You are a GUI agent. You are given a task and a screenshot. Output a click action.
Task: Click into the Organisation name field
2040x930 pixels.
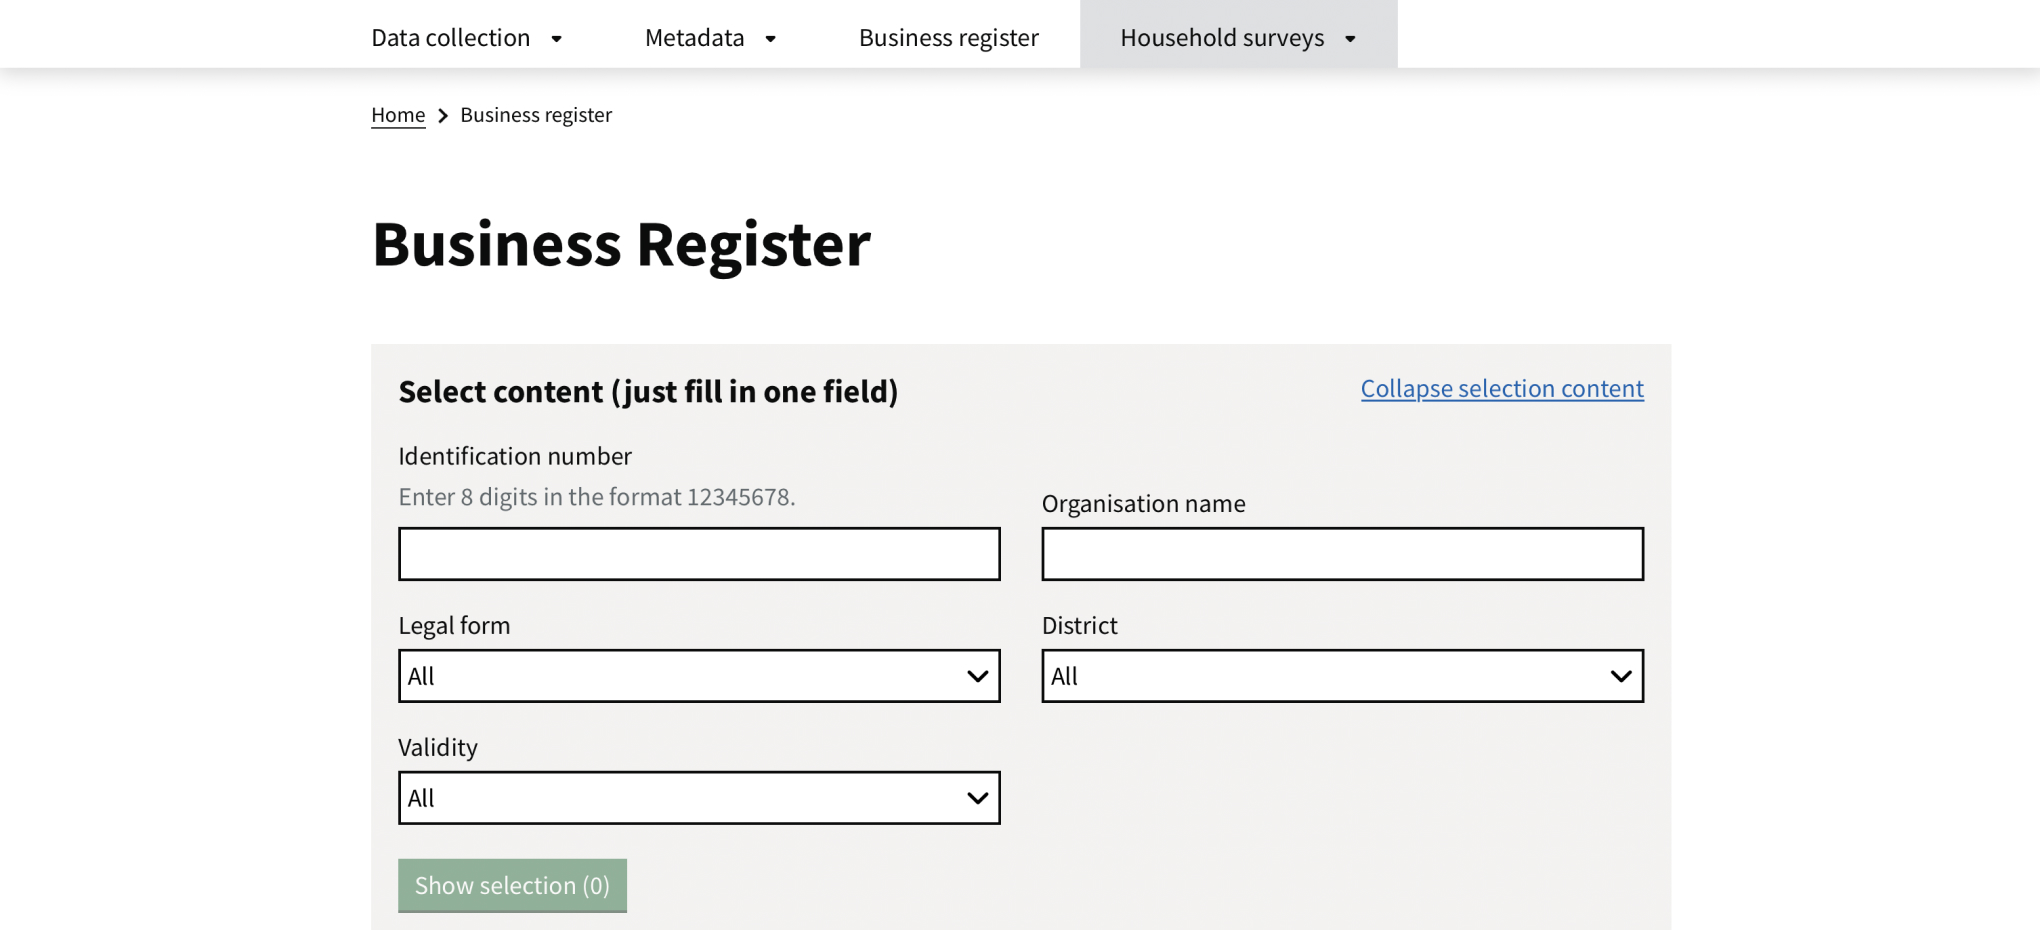tap(1342, 554)
